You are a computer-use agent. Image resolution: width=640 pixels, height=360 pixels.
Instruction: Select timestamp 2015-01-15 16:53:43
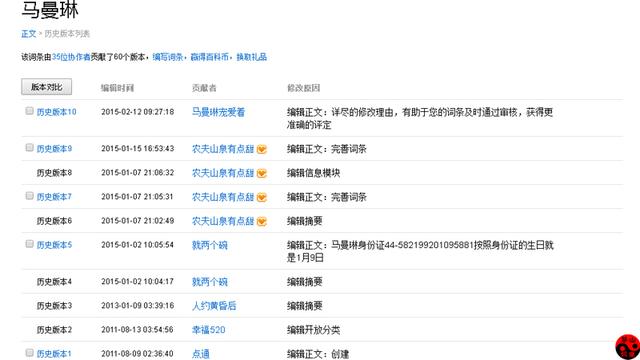click(138, 149)
